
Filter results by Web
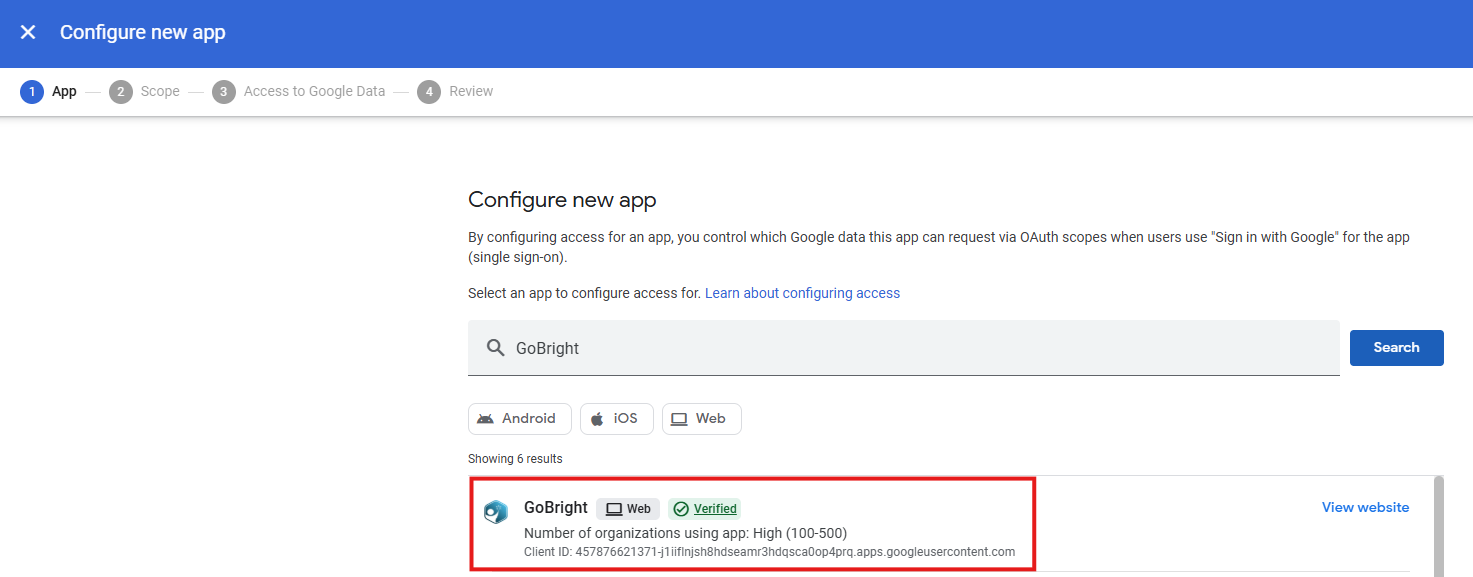701,419
